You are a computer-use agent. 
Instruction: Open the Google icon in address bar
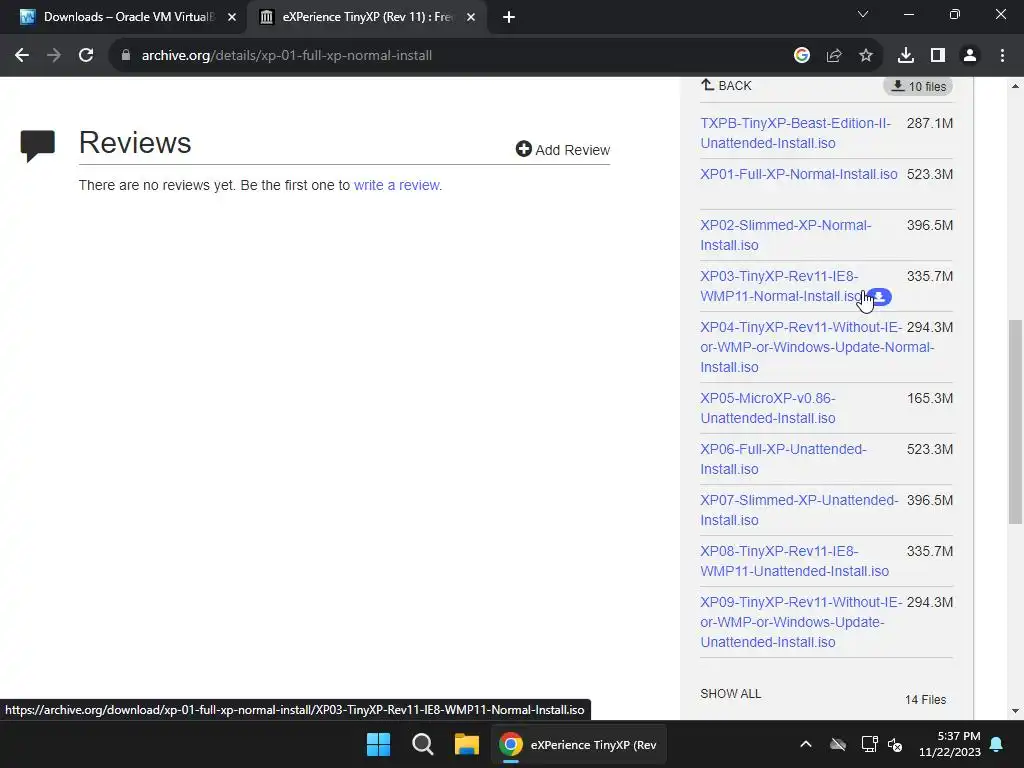[802, 56]
